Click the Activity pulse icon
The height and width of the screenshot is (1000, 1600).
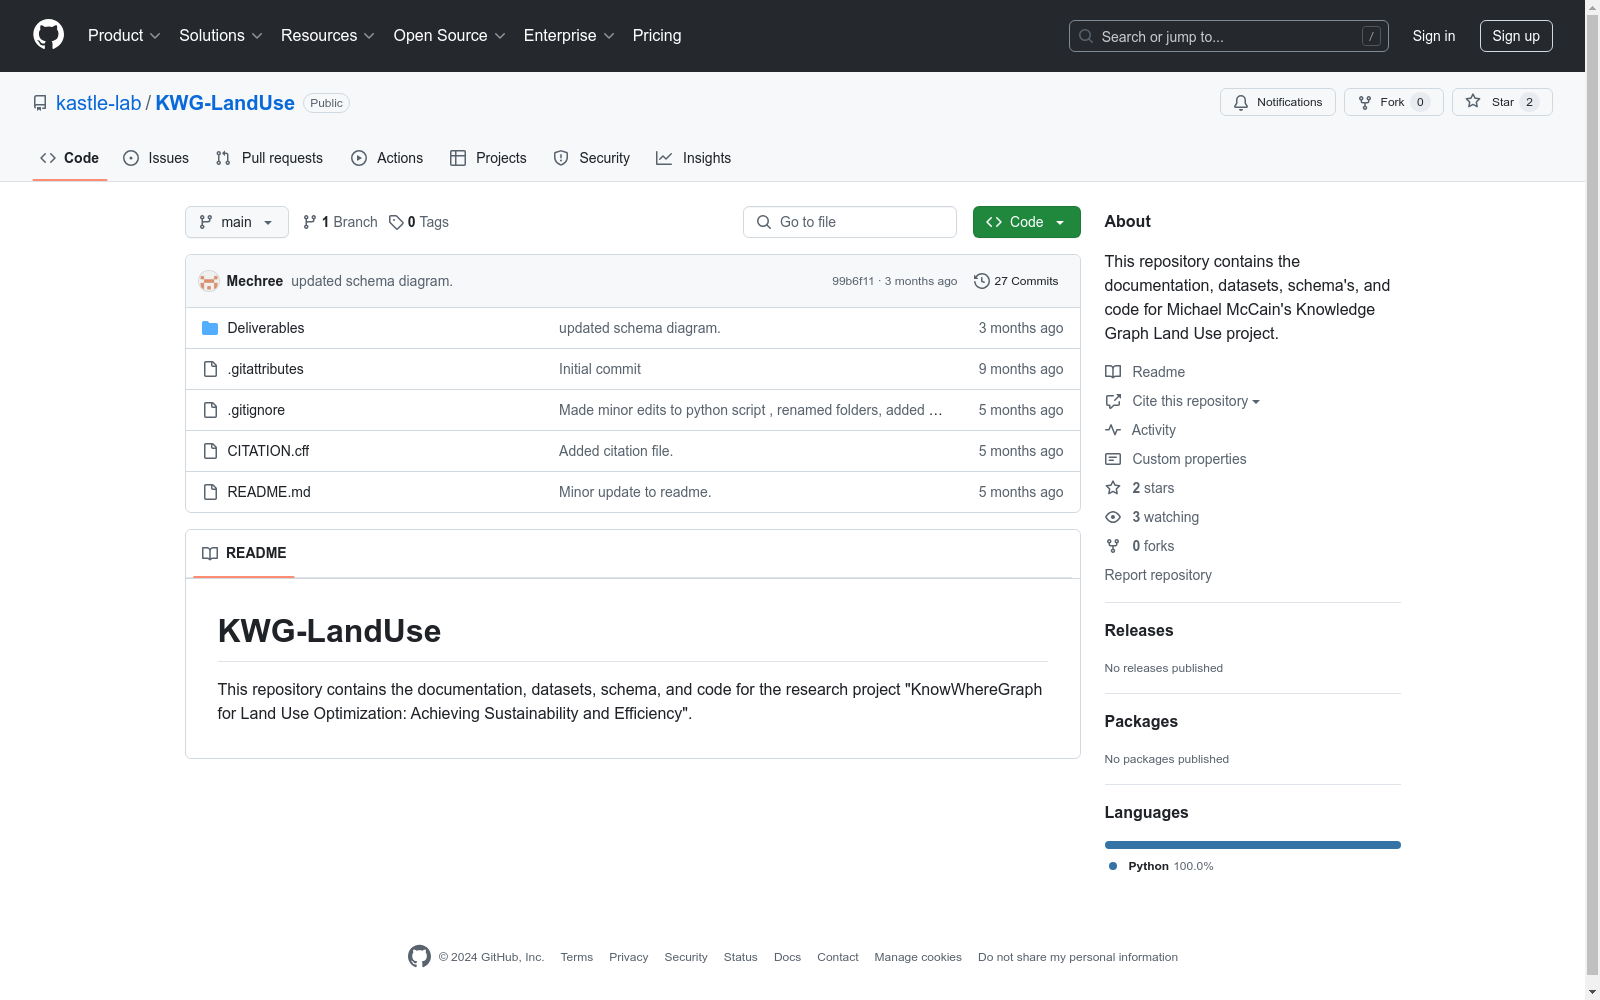[x=1113, y=430]
